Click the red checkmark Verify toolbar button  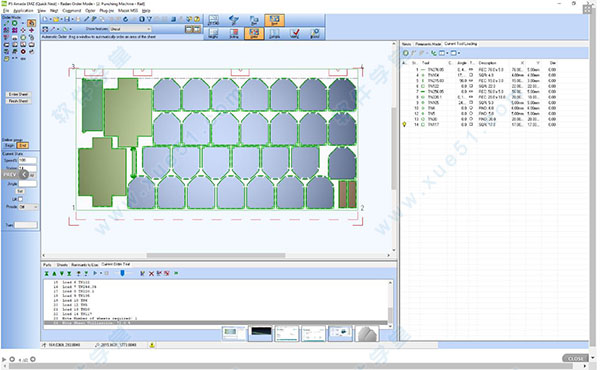(294, 33)
